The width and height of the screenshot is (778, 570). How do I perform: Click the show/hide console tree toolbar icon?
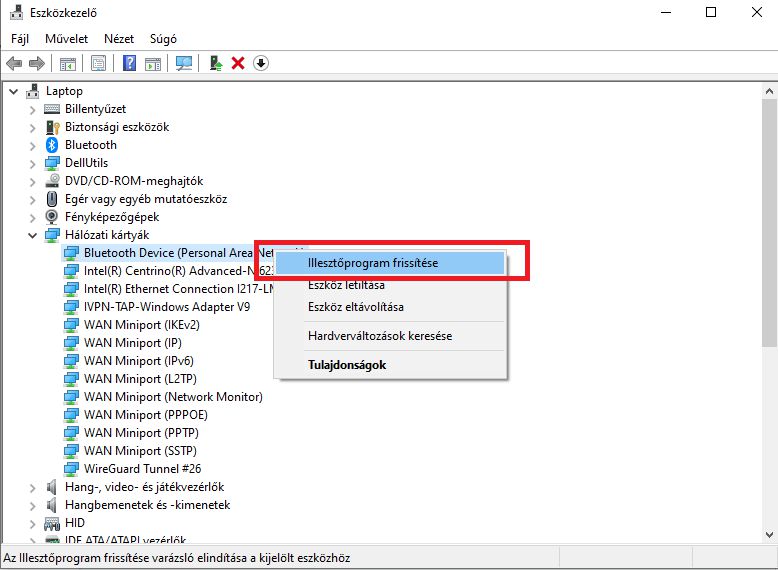[67, 63]
